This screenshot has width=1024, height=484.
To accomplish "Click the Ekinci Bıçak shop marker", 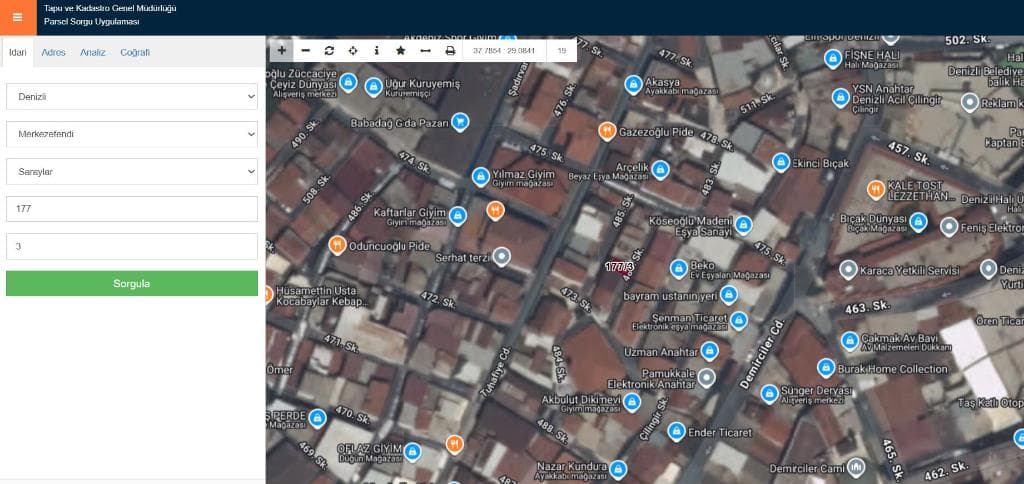I will pyautogui.click(x=781, y=162).
